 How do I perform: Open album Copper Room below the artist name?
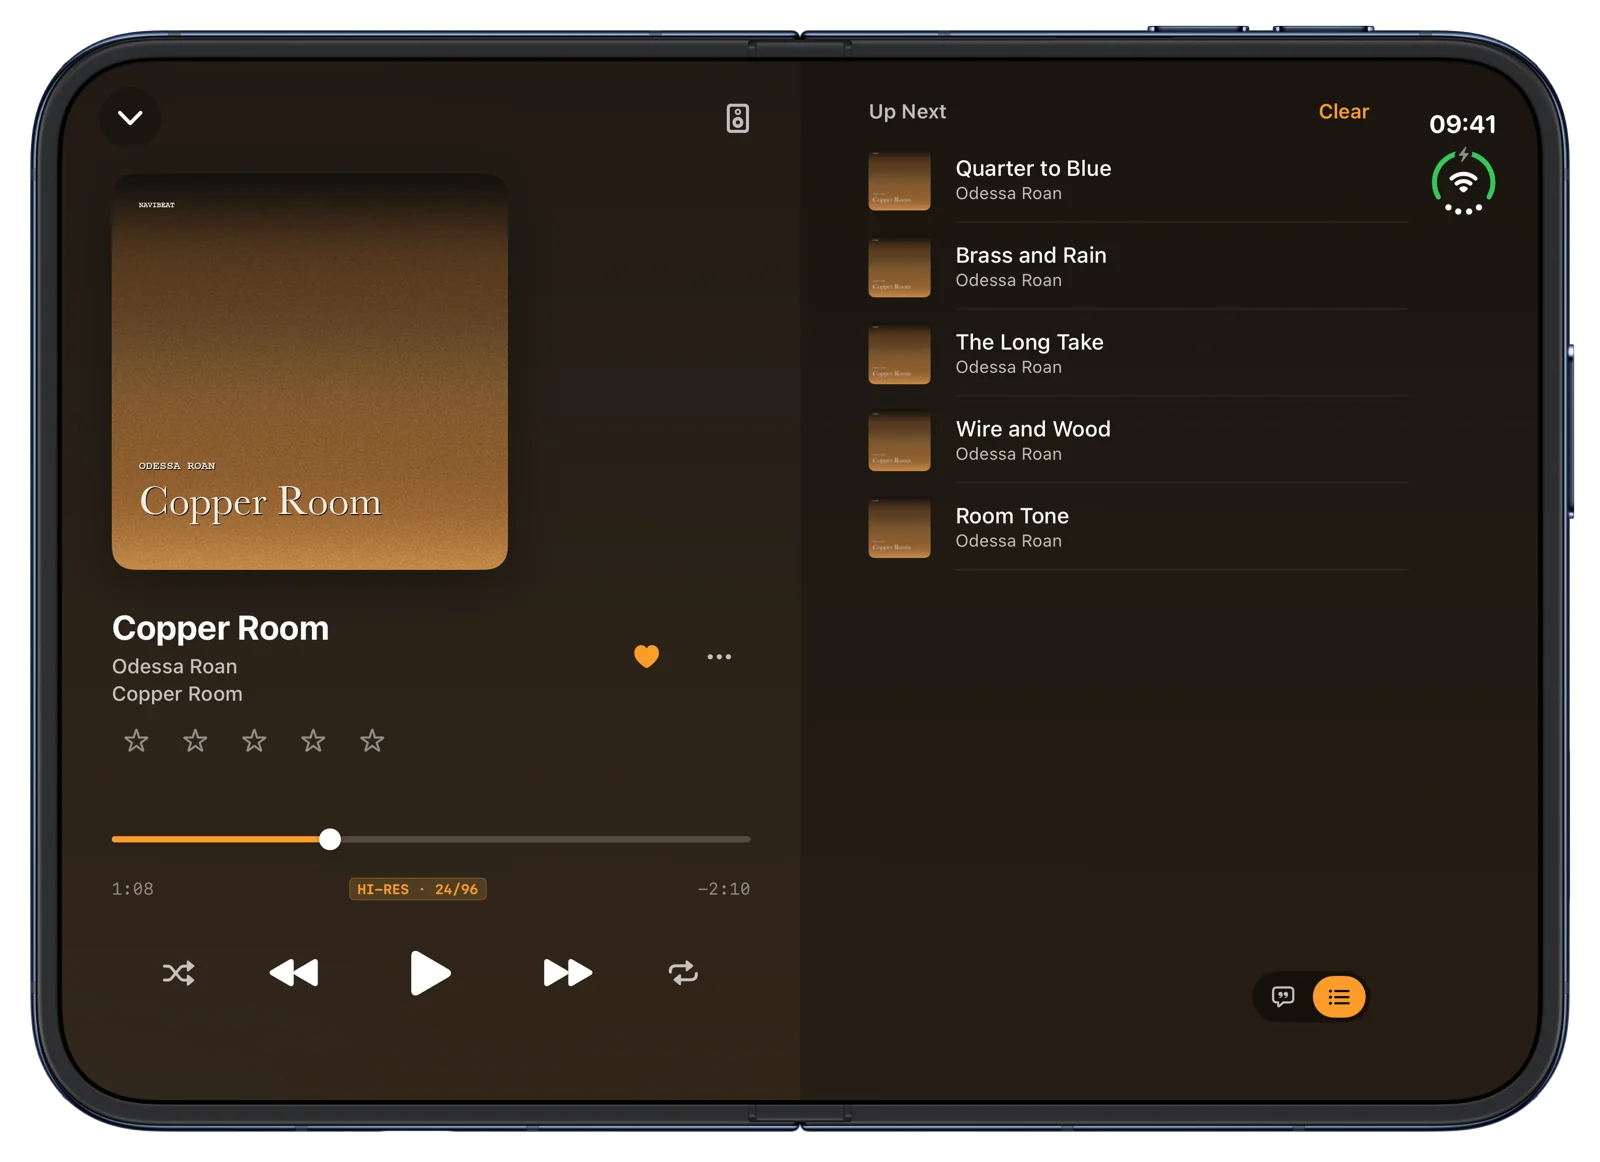[177, 694]
